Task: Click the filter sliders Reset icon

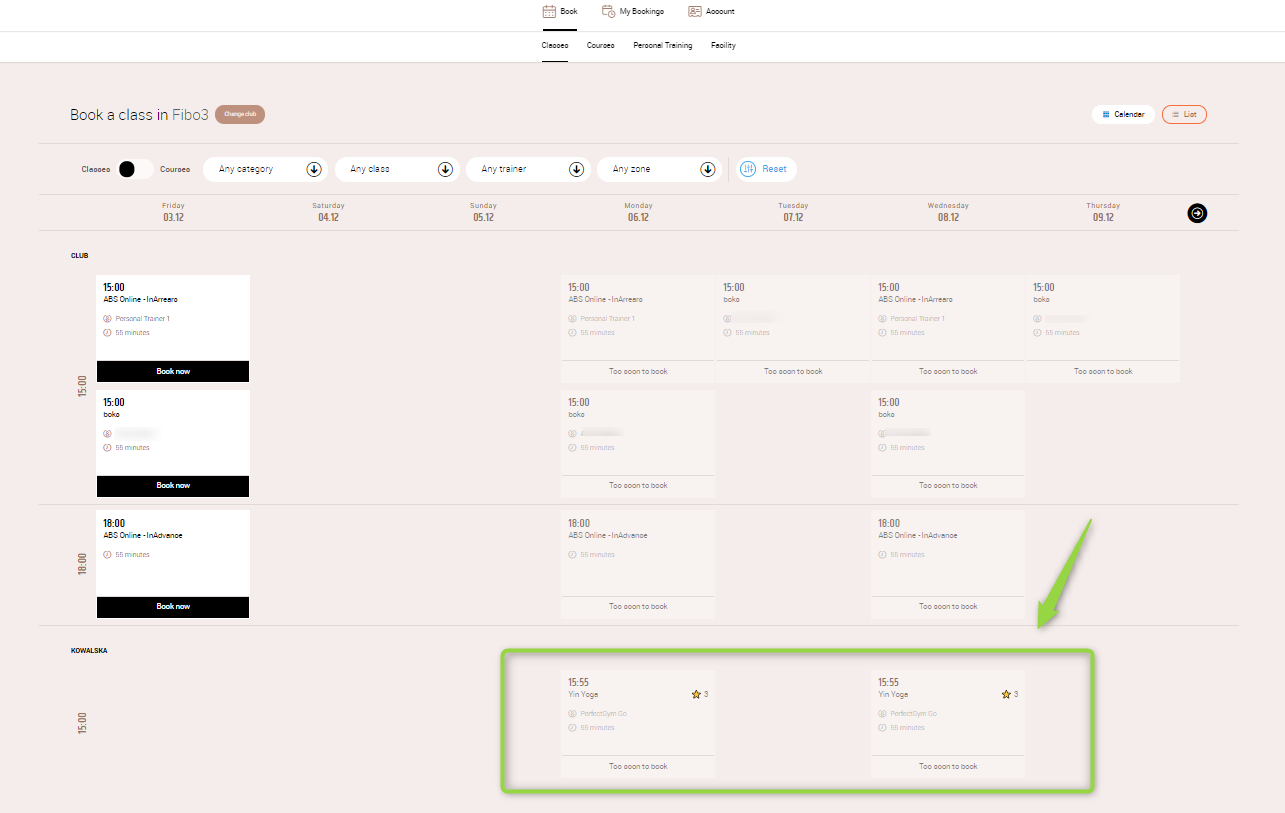Action: point(748,169)
